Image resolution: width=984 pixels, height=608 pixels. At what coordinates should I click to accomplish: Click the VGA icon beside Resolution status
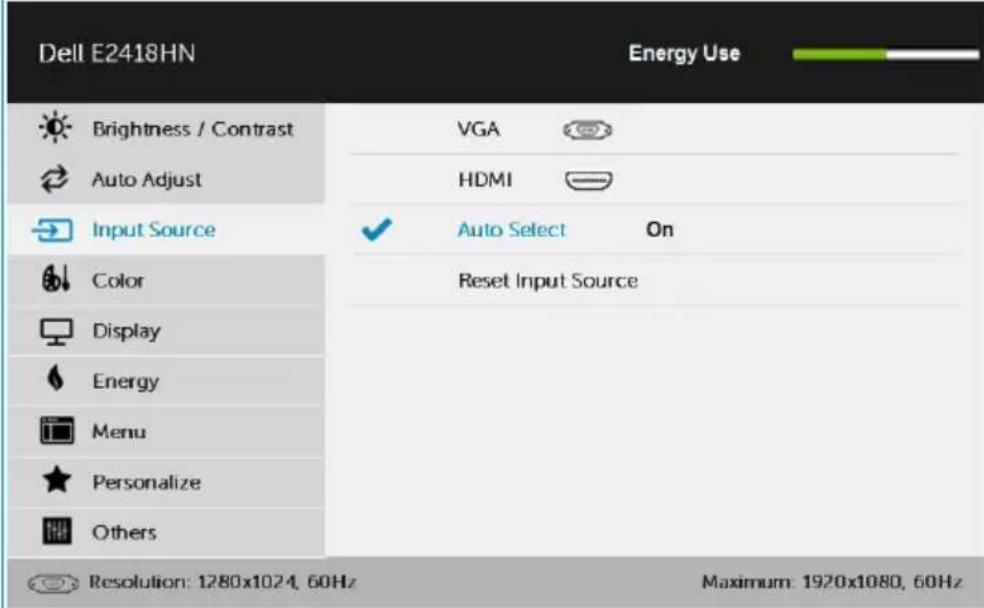click(x=53, y=584)
